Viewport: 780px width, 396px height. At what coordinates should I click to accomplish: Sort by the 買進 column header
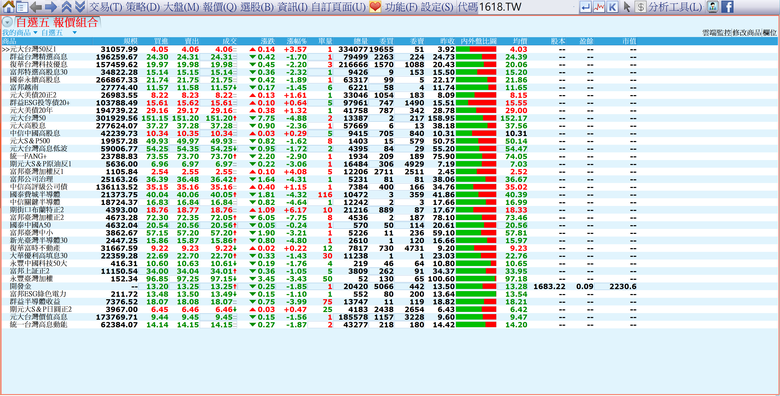161,41
